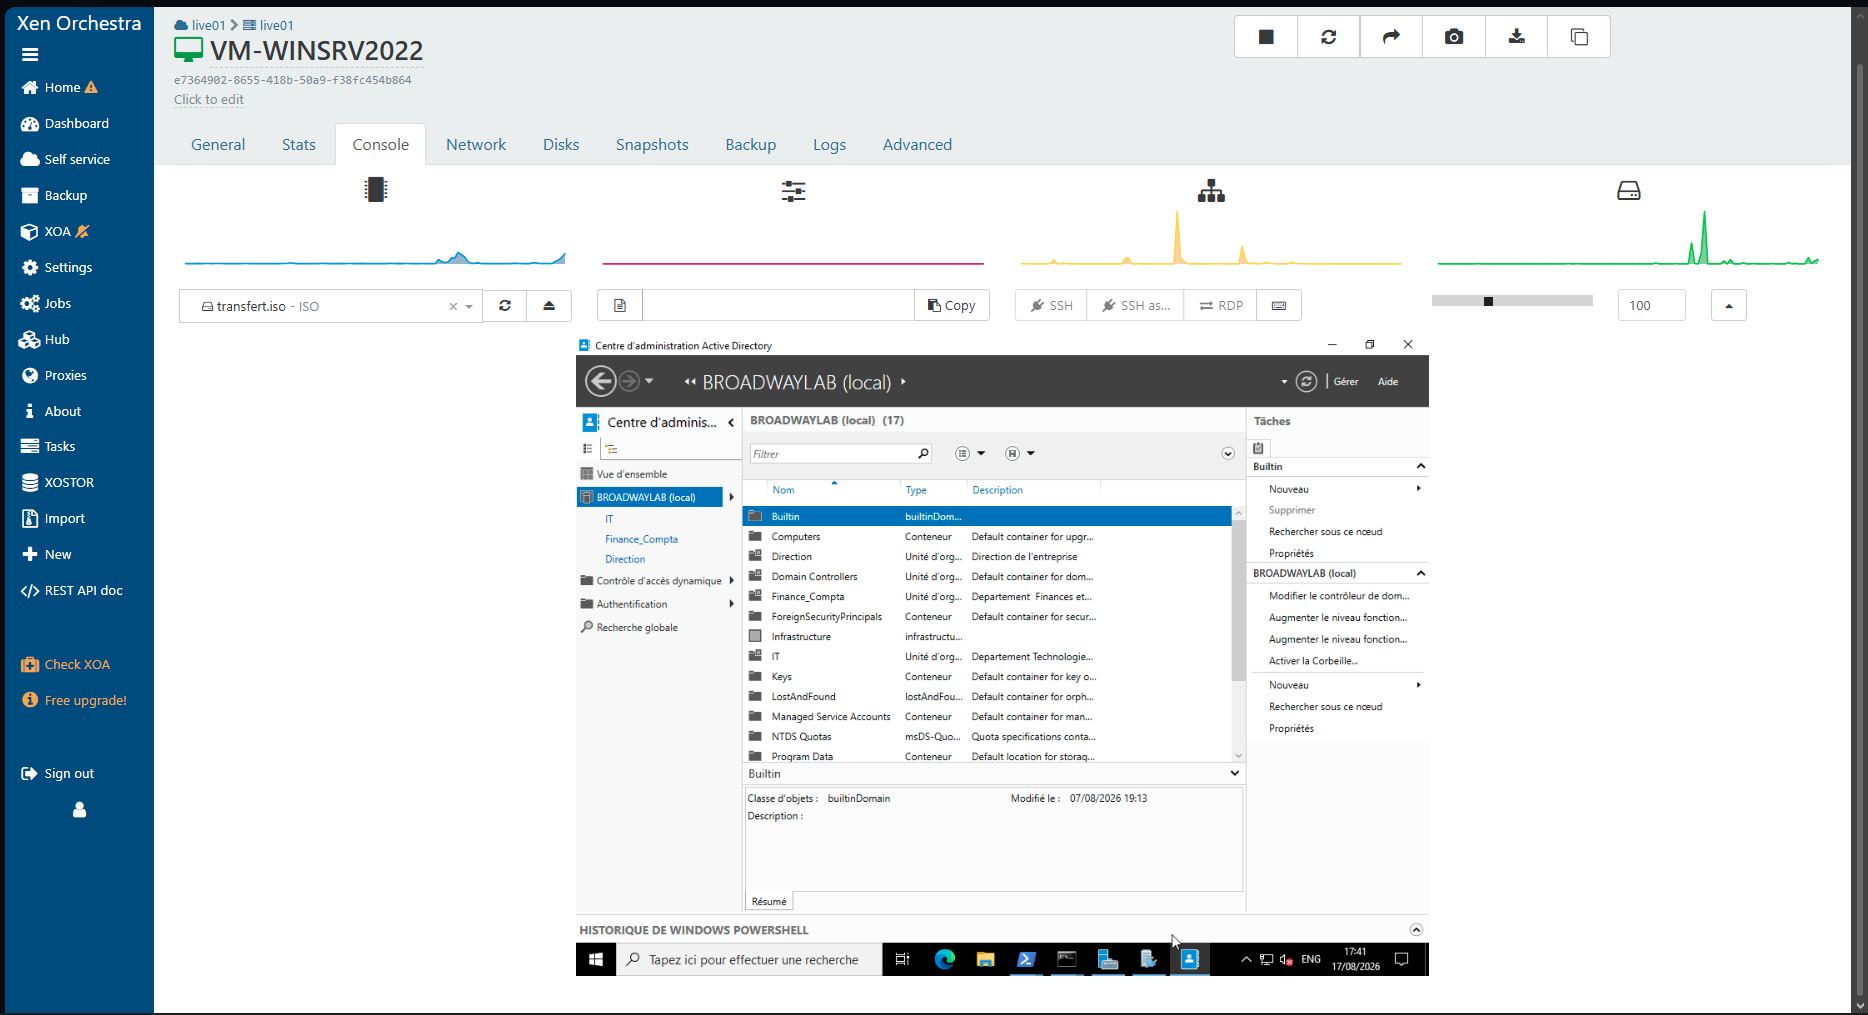Switch to the Stats tab
Image resolution: width=1868 pixels, height=1015 pixels.
(299, 144)
